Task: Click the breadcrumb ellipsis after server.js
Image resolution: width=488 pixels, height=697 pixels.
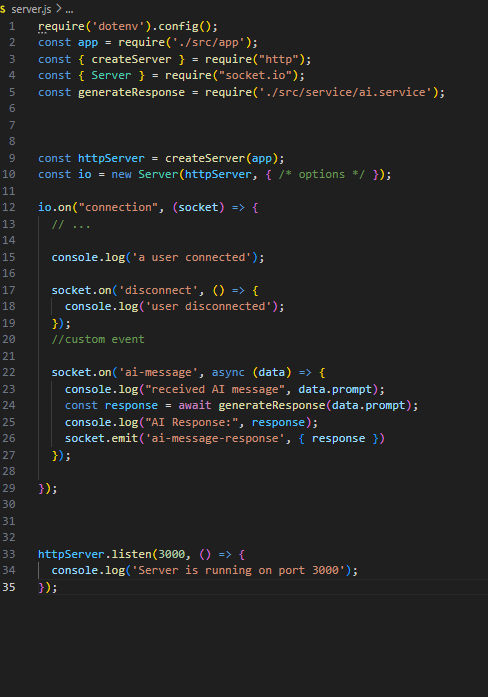Action: click(69, 9)
